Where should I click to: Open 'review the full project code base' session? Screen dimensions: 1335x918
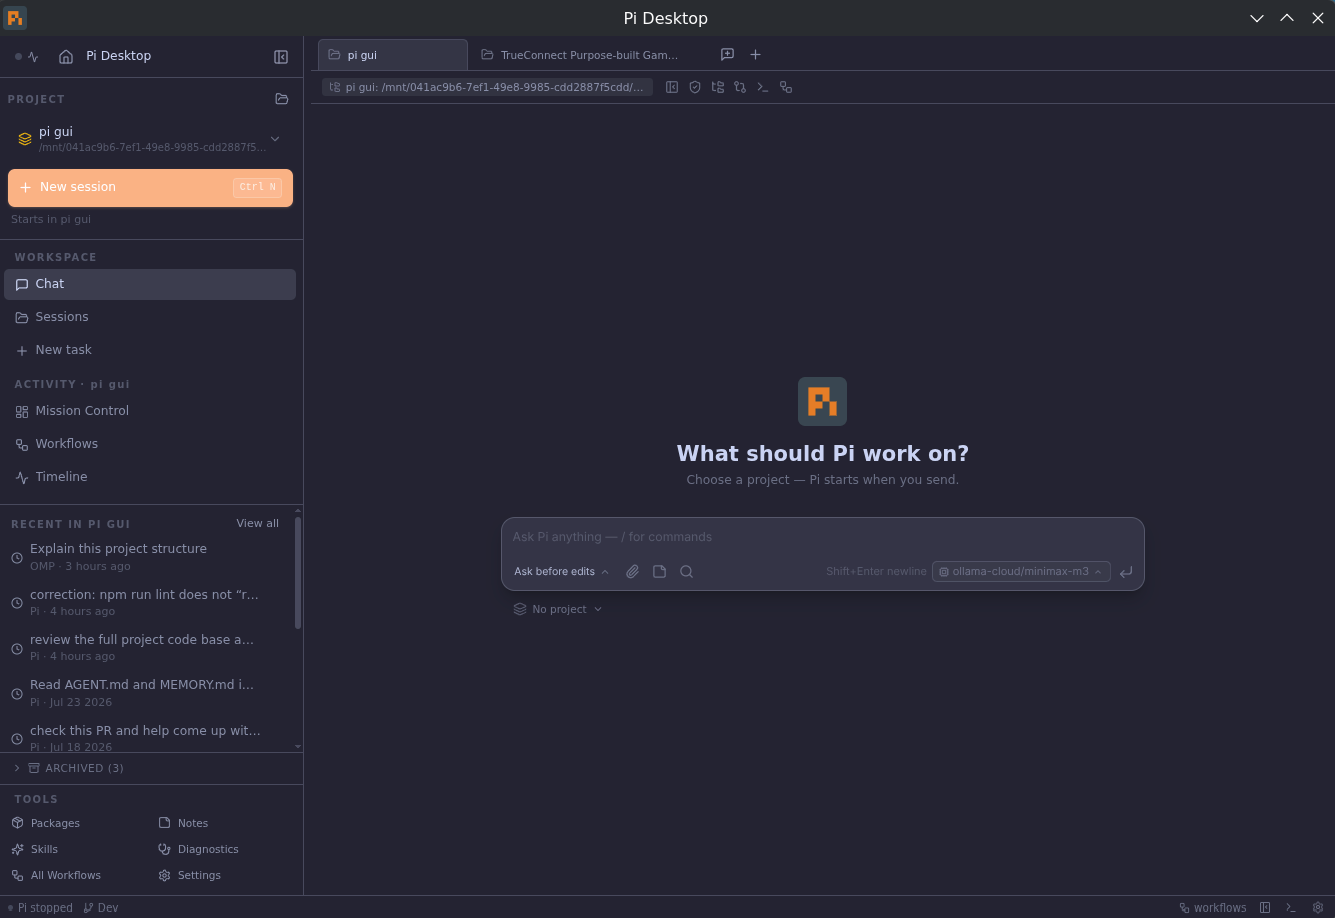[148, 648]
